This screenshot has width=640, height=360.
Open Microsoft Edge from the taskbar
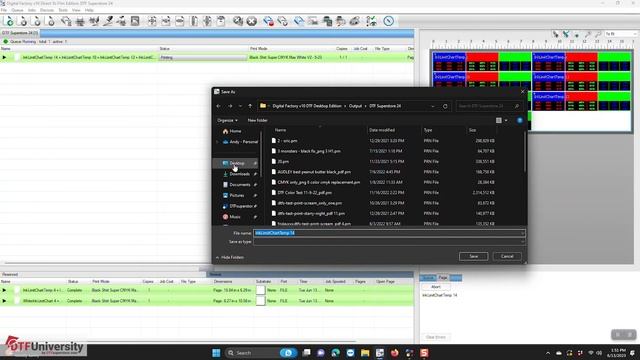[336, 353]
